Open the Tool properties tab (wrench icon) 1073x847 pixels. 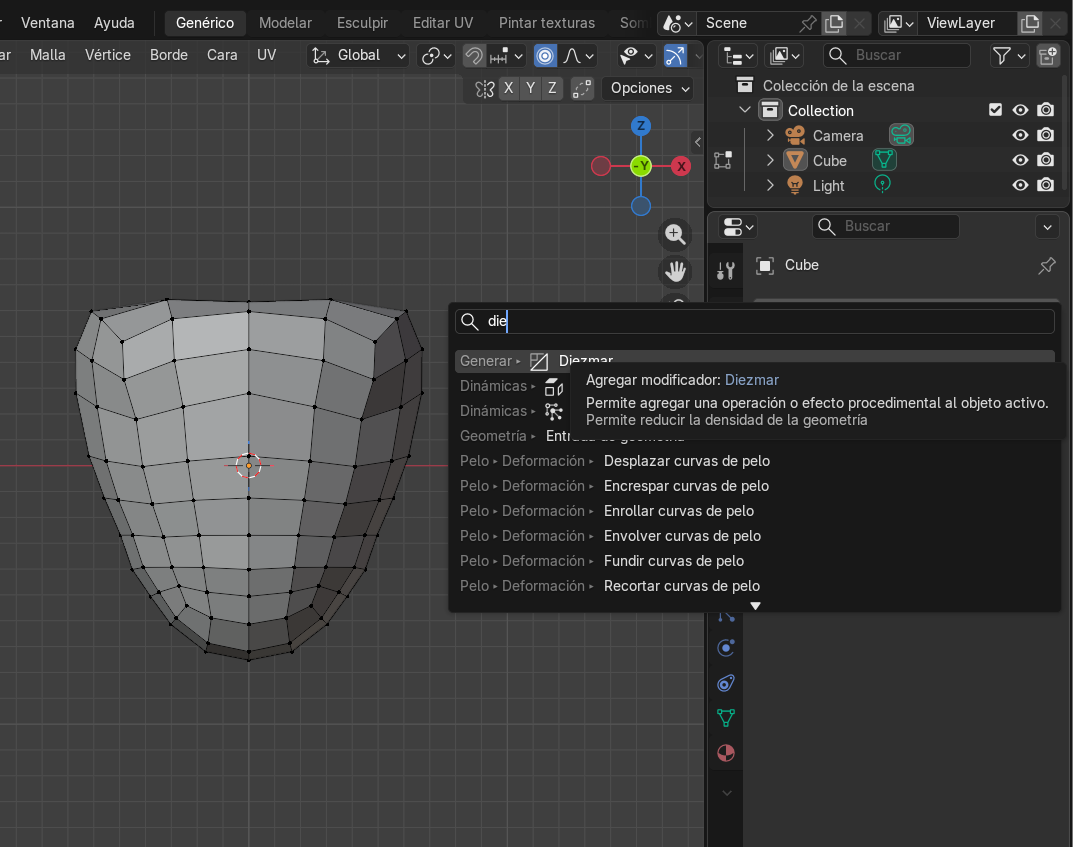click(x=727, y=269)
